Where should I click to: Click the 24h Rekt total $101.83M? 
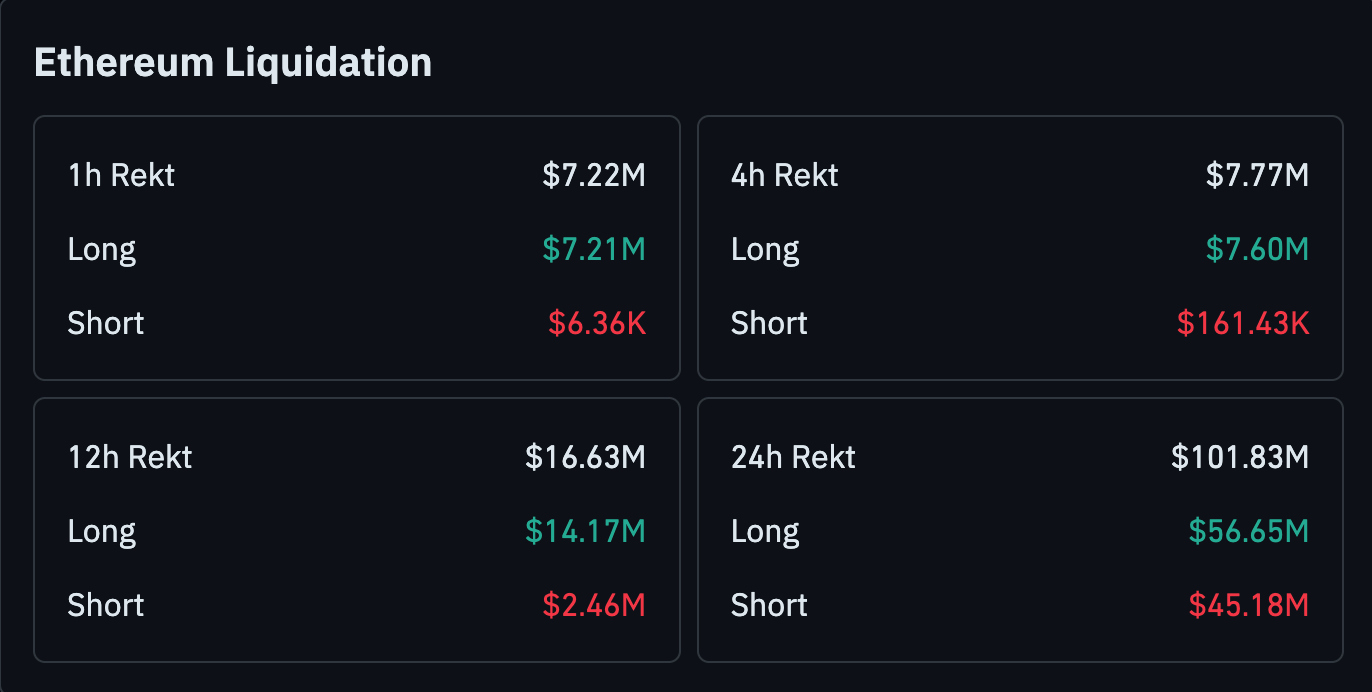point(1240,458)
